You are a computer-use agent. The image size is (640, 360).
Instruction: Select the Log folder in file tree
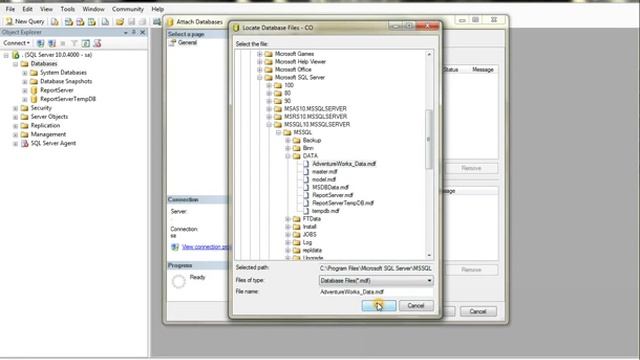pos(307,242)
